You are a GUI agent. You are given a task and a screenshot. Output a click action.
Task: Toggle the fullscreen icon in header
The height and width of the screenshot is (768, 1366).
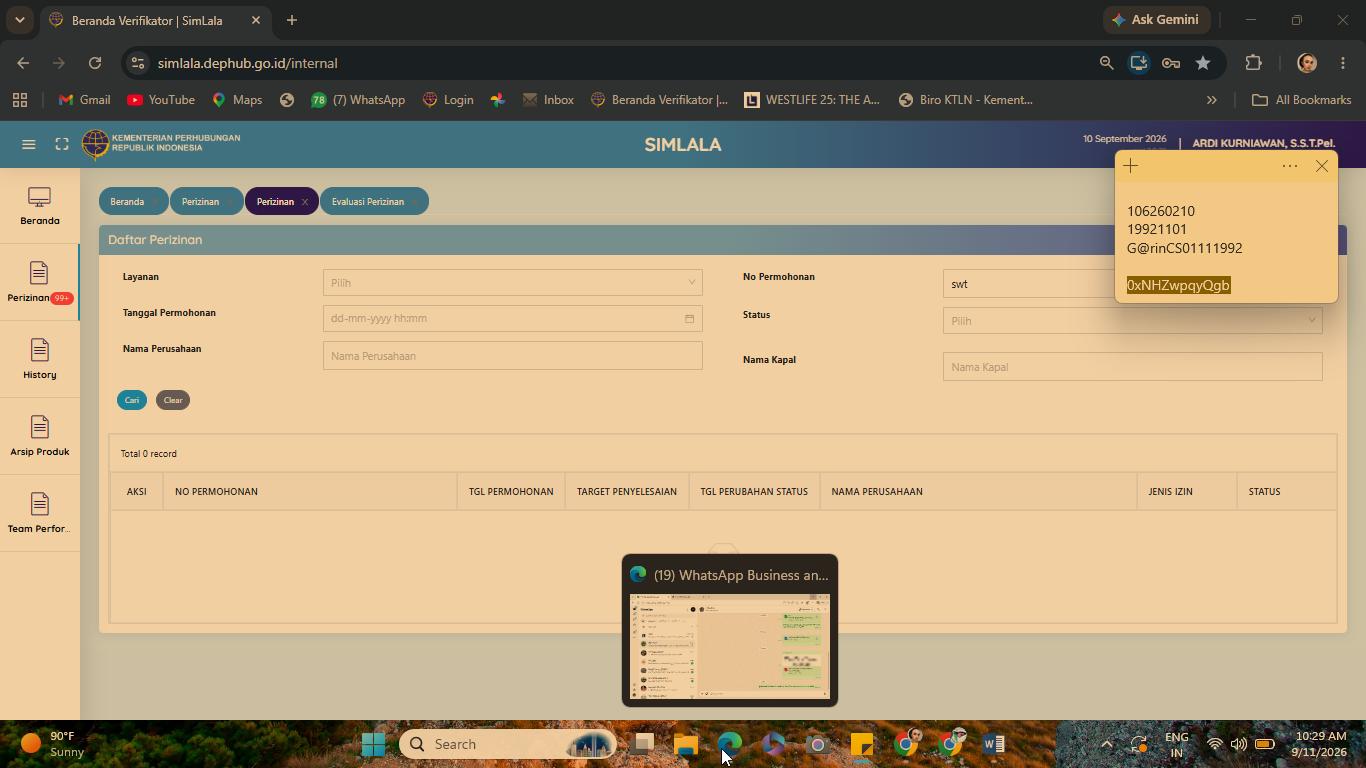pos(62,144)
